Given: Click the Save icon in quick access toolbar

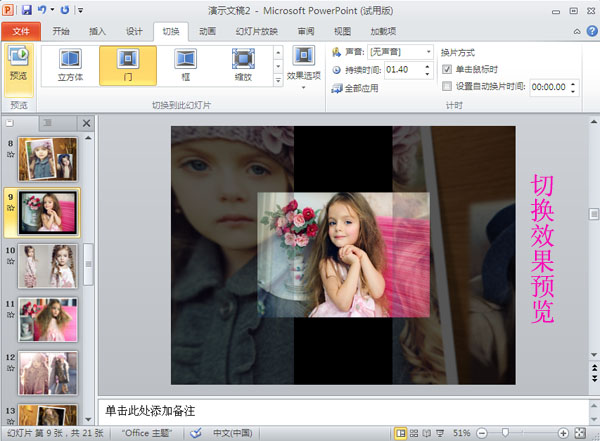Looking at the screenshot, I should coord(27,9).
